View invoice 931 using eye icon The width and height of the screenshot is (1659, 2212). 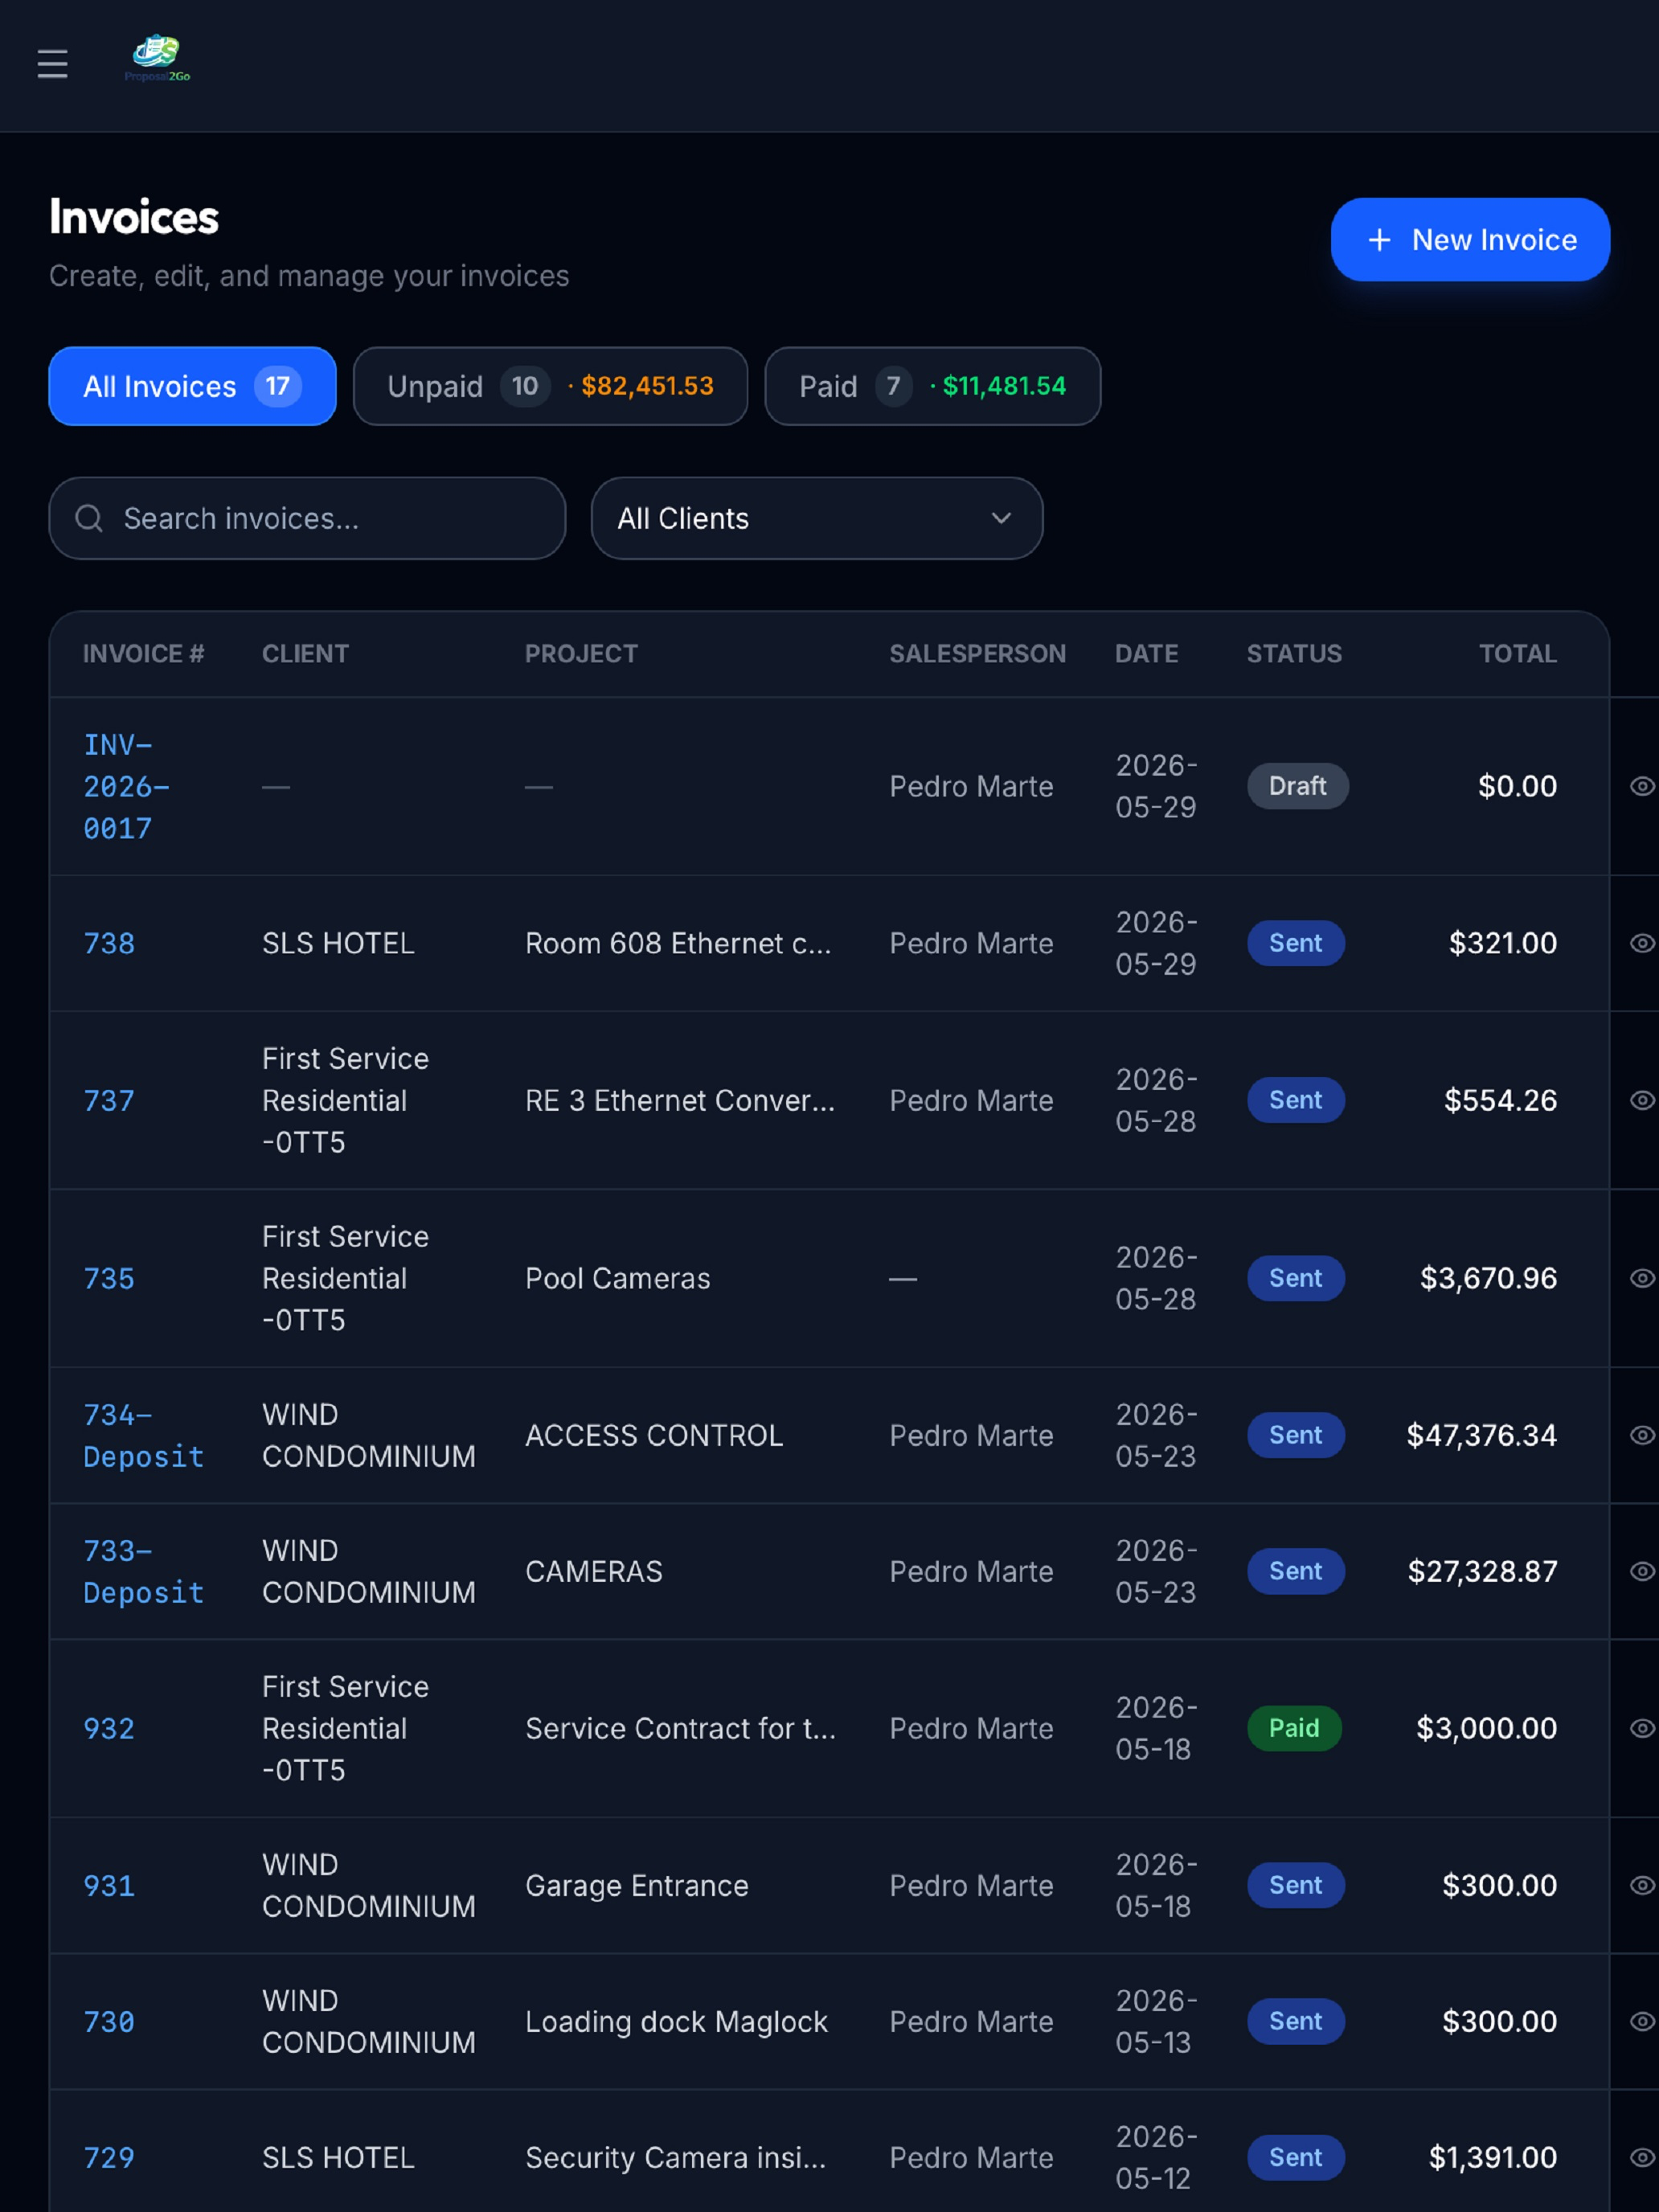click(1642, 1885)
